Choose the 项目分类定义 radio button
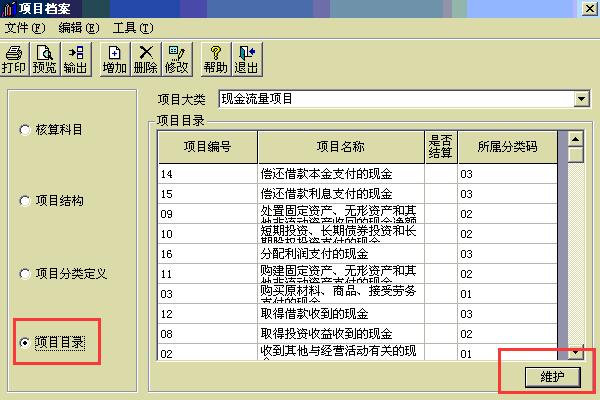Screen dimensions: 600x400 (x=24, y=272)
